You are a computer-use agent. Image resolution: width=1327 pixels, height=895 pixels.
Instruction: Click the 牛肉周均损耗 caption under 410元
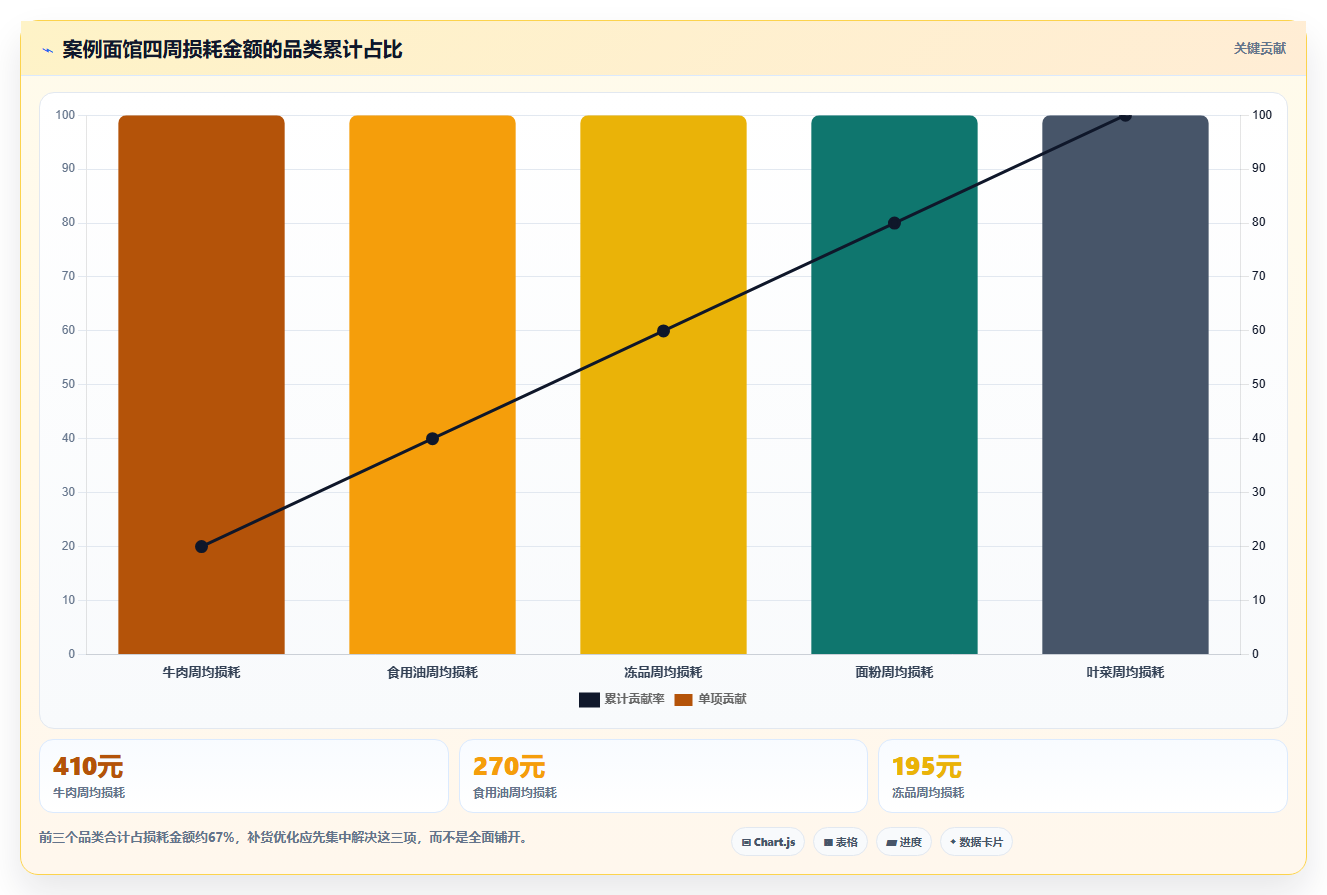point(89,793)
